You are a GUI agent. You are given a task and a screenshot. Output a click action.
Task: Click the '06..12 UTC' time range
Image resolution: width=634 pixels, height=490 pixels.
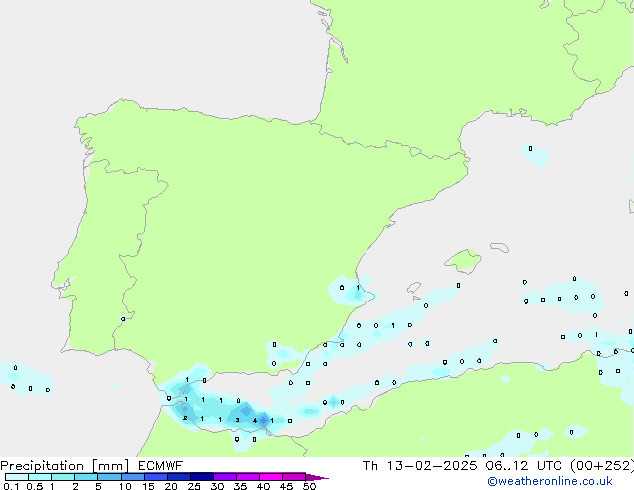[x=524, y=466]
